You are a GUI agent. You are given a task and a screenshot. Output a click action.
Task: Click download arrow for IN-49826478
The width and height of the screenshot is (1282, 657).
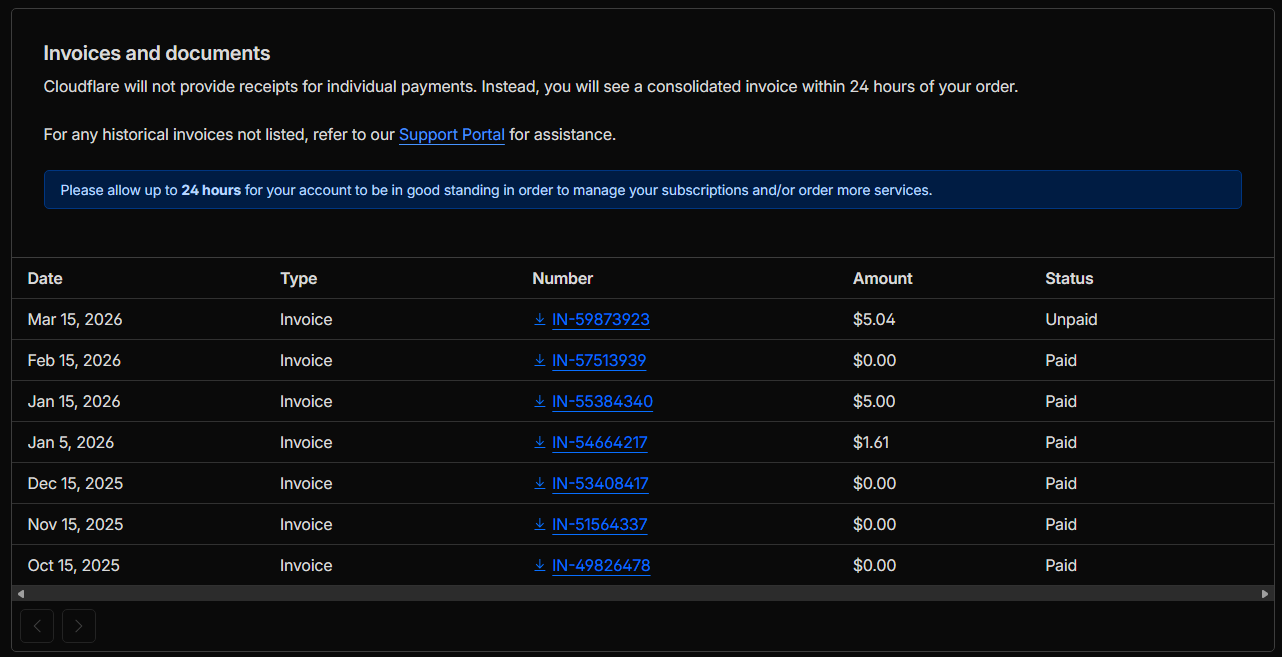click(x=540, y=566)
